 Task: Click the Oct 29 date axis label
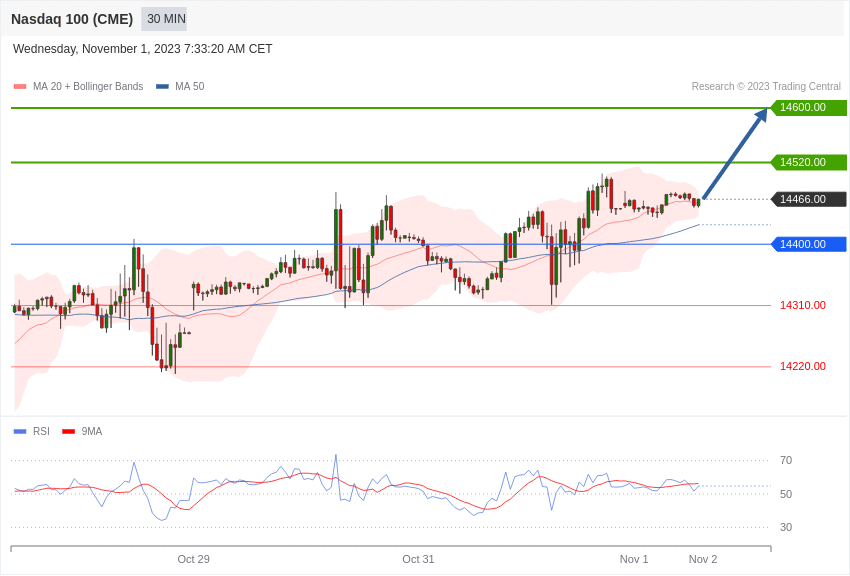pyautogui.click(x=193, y=559)
